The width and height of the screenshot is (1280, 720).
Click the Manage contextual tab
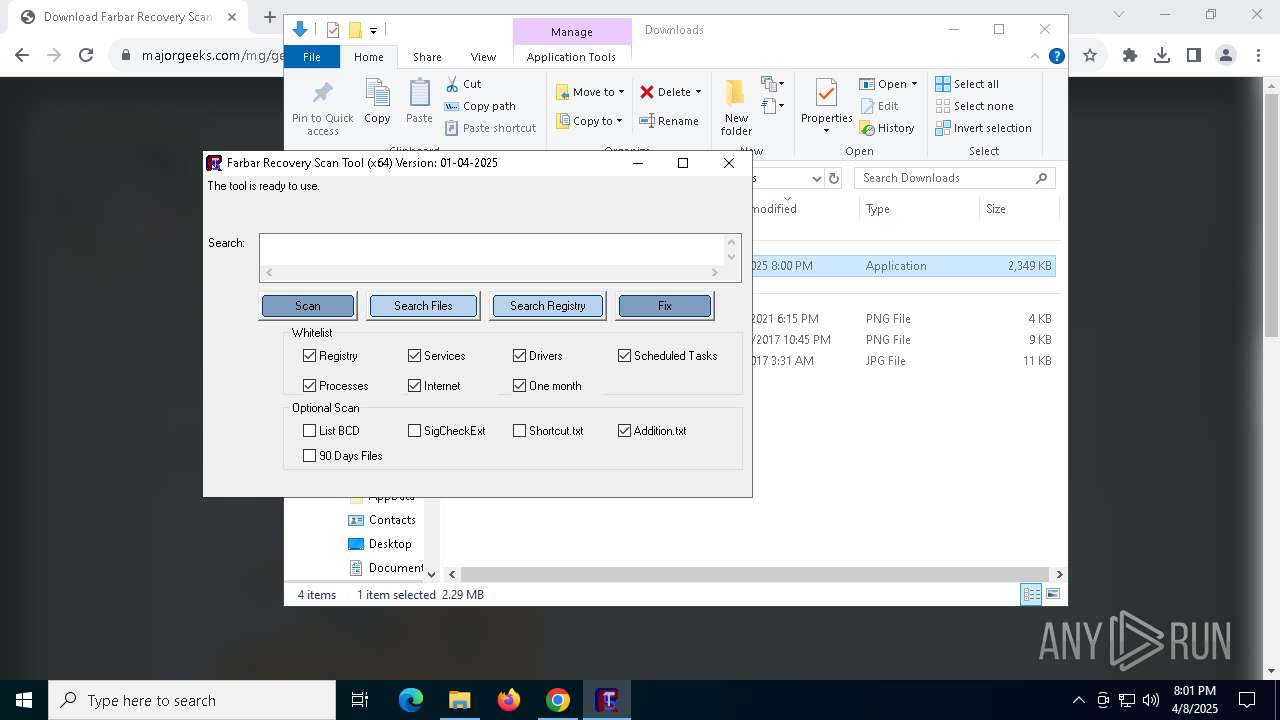coord(572,32)
